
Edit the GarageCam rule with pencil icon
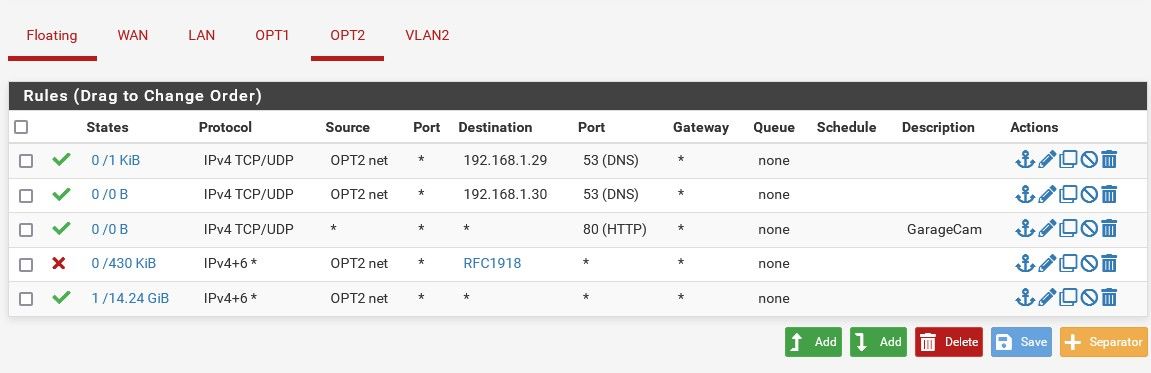(1047, 229)
